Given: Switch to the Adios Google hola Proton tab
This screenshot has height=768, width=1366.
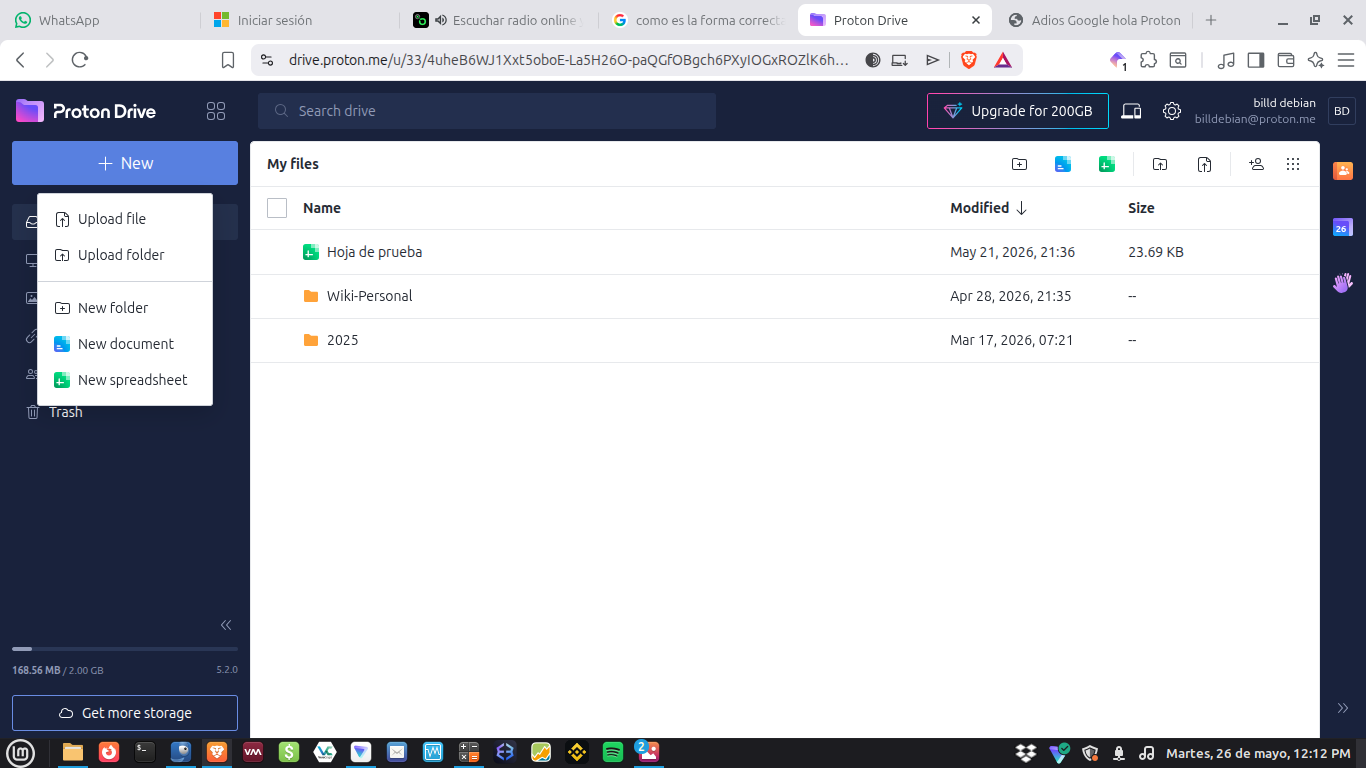Looking at the screenshot, I should point(1094,20).
